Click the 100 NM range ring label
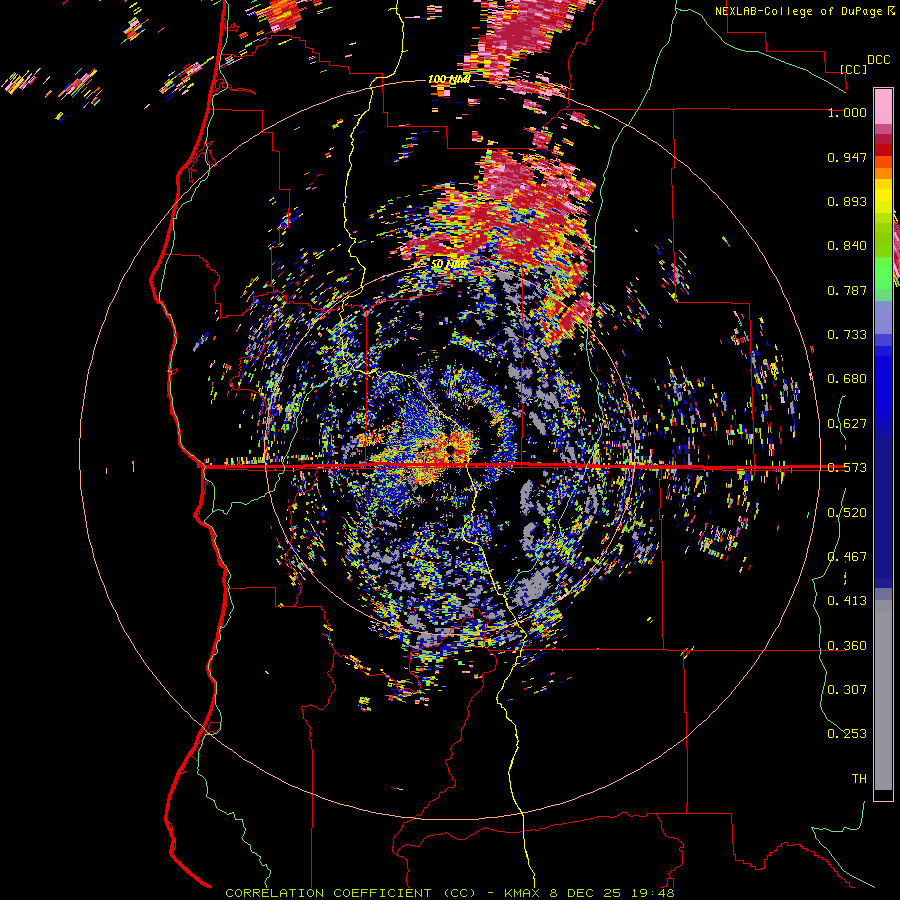The width and height of the screenshot is (900, 900). pos(449,79)
